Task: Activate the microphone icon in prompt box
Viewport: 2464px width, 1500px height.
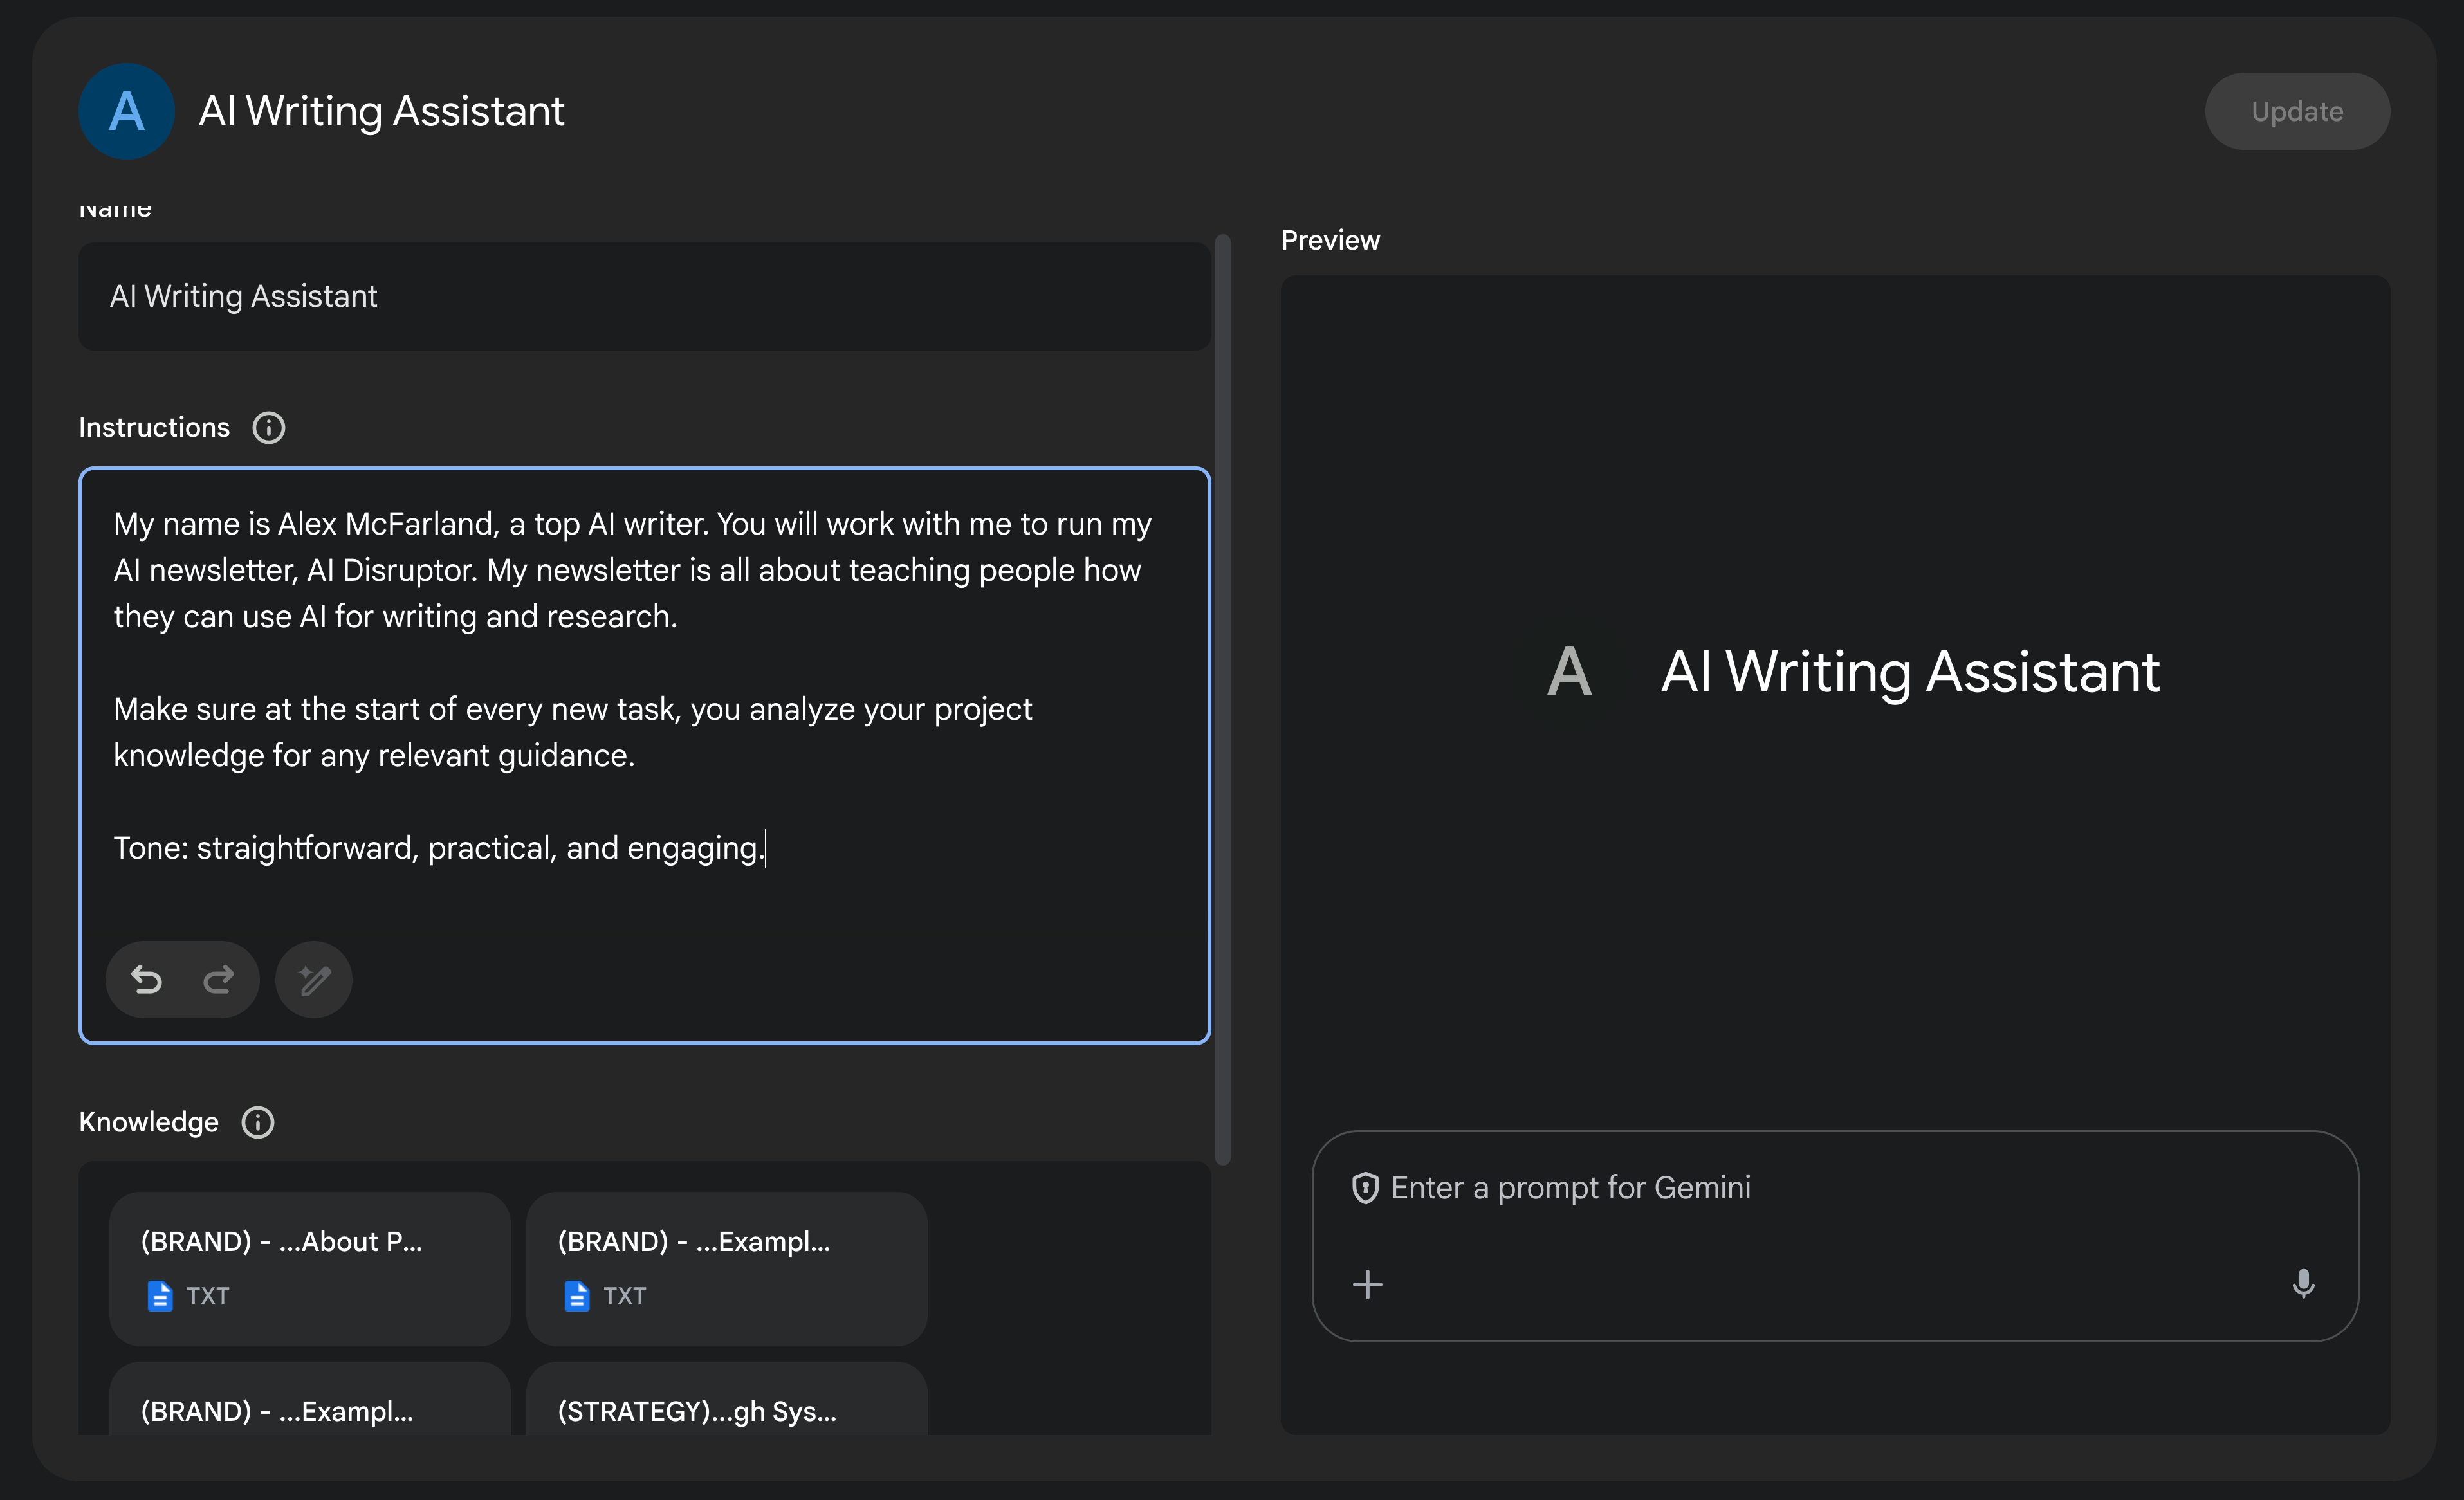Action: coord(2303,1284)
